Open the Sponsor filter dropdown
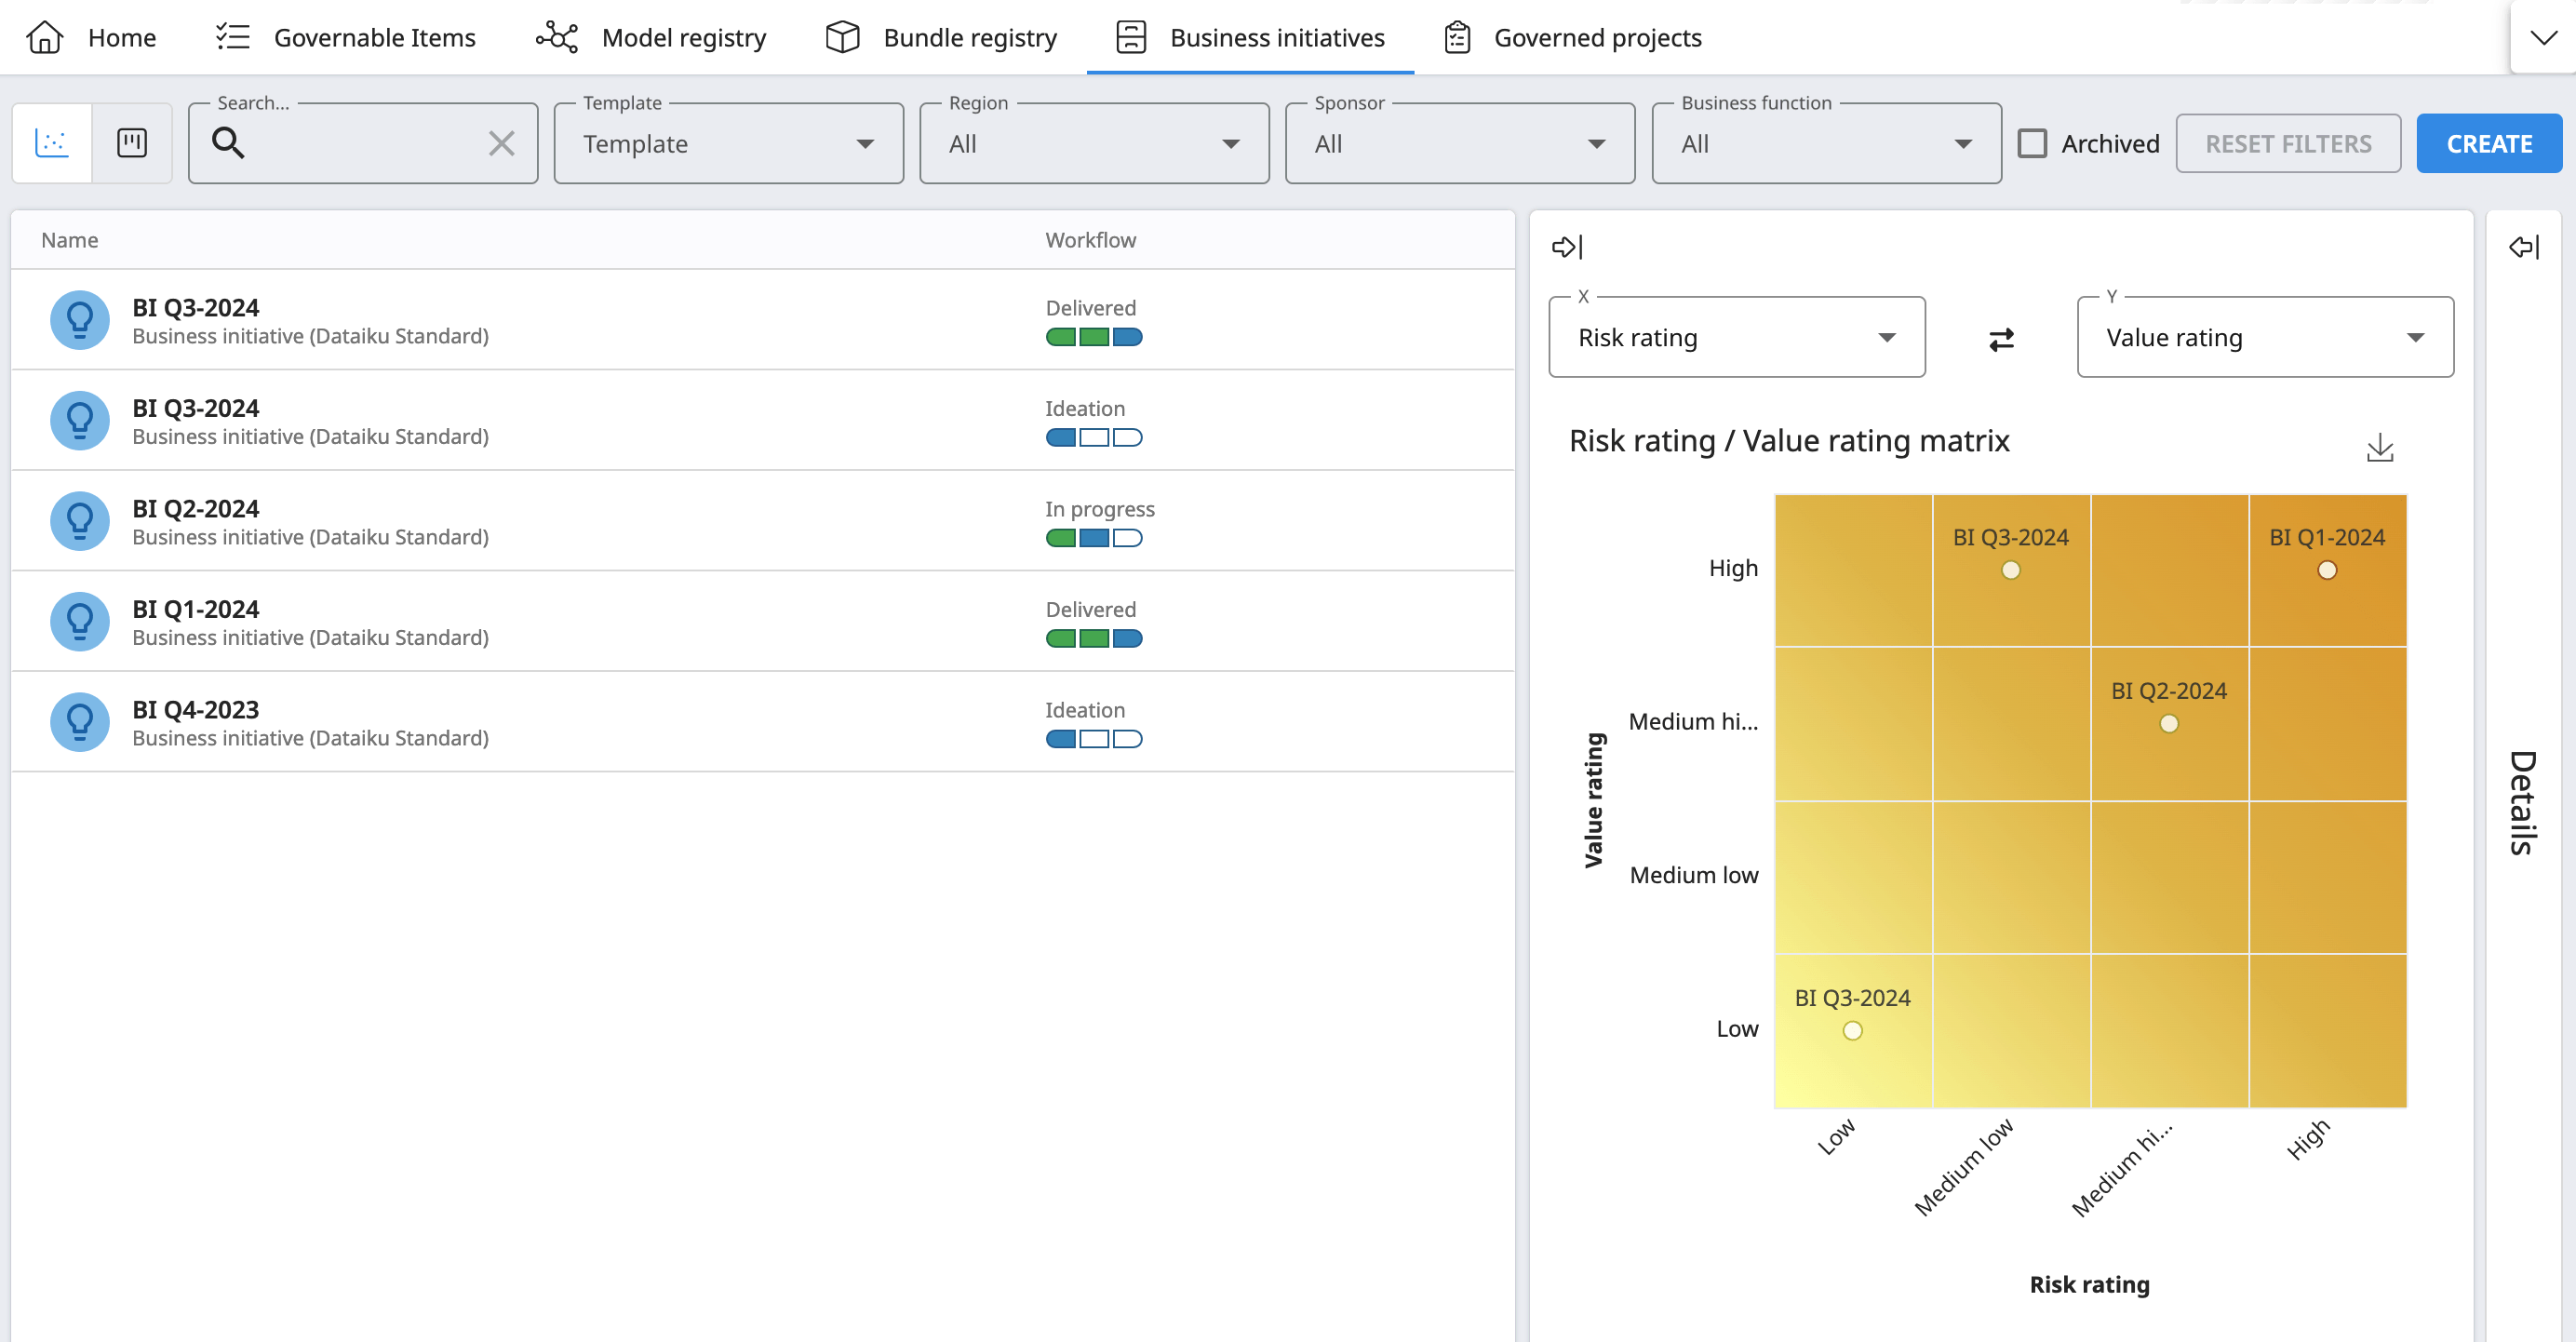The height and width of the screenshot is (1342, 2576). [x=1460, y=143]
